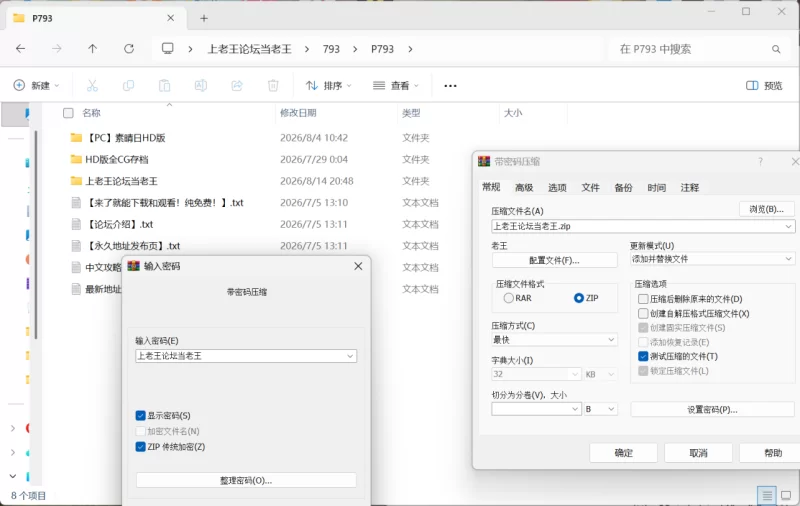
Task: Click the Delete trash icon
Action: pyautogui.click(x=273, y=86)
